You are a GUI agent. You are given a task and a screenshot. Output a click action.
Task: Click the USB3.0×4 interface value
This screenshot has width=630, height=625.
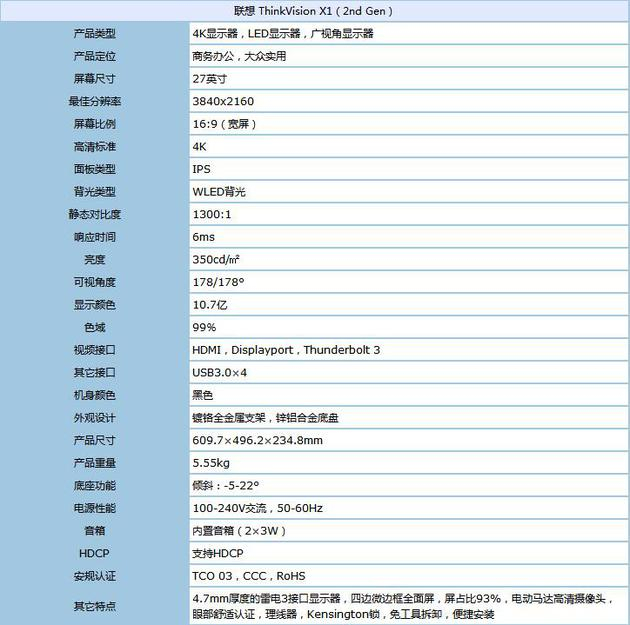pos(219,372)
